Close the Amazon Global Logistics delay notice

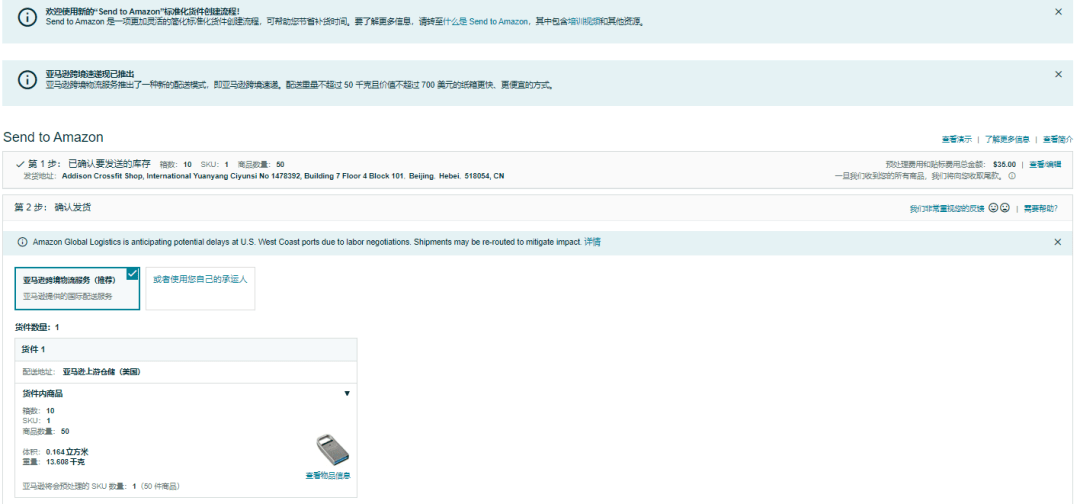[x=1058, y=242]
